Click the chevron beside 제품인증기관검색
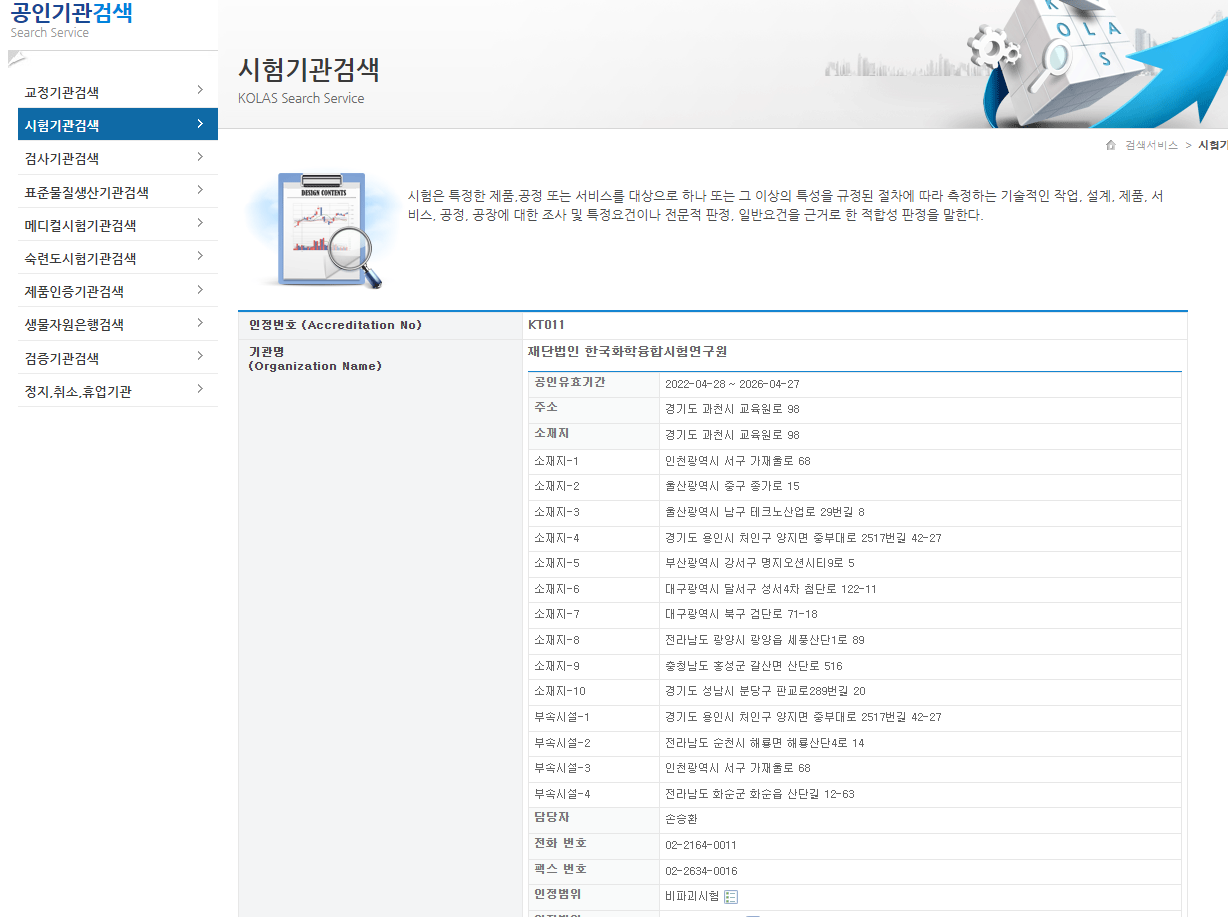 click(200, 290)
